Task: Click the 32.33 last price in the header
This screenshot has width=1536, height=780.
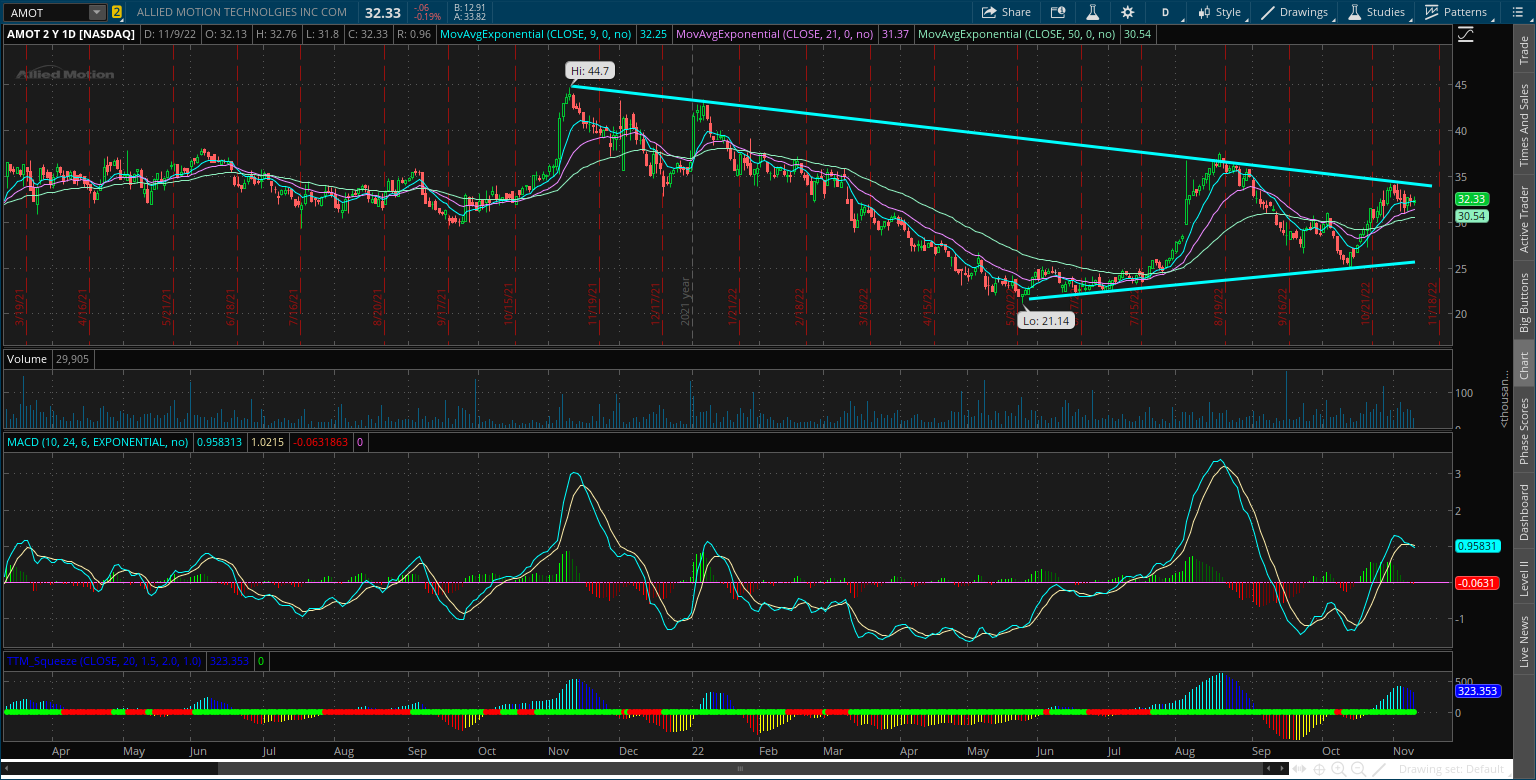Action: pyautogui.click(x=381, y=12)
